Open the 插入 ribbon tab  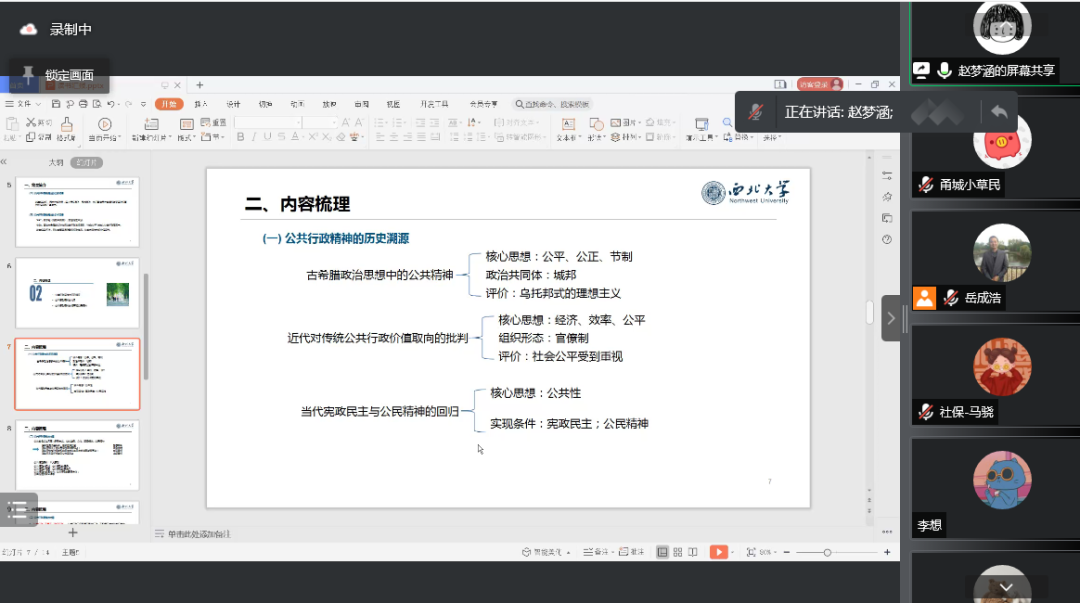[201, 104]
